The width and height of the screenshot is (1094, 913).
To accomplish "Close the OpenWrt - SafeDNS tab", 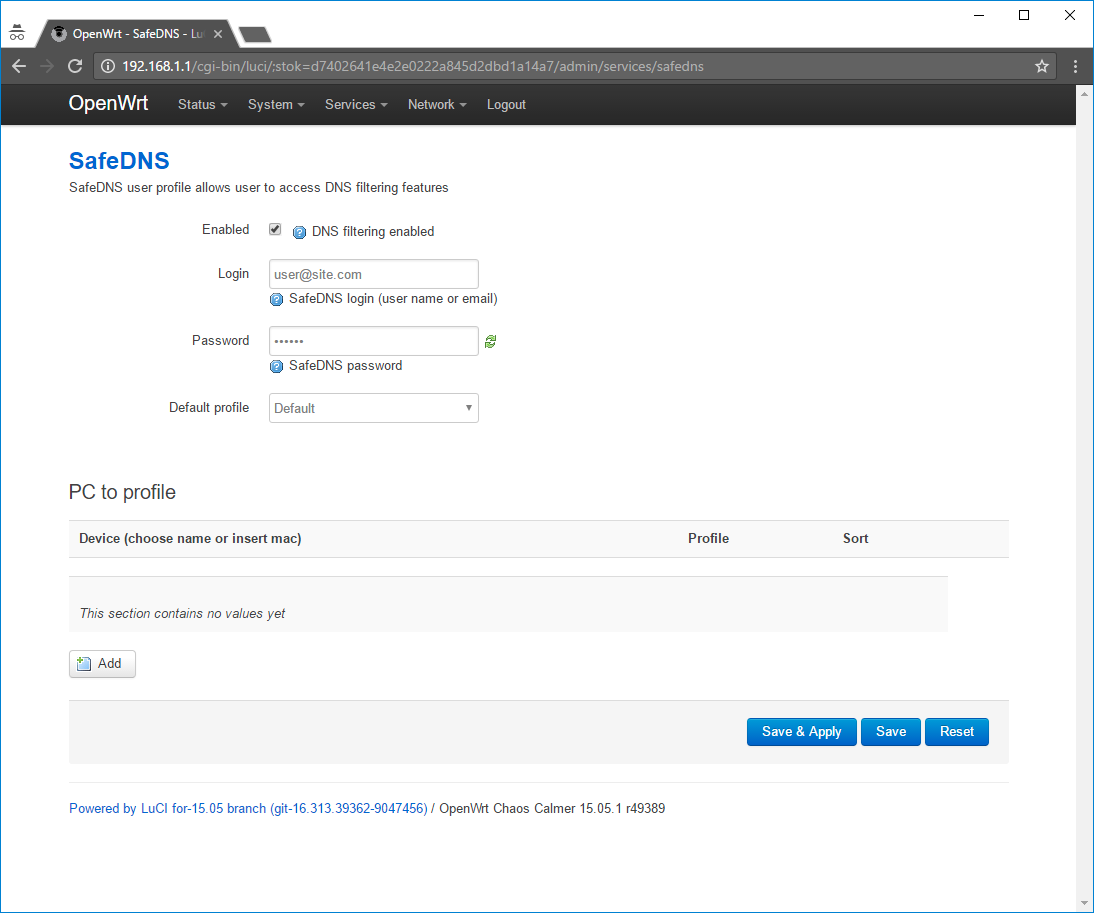I will coord(218,33).
